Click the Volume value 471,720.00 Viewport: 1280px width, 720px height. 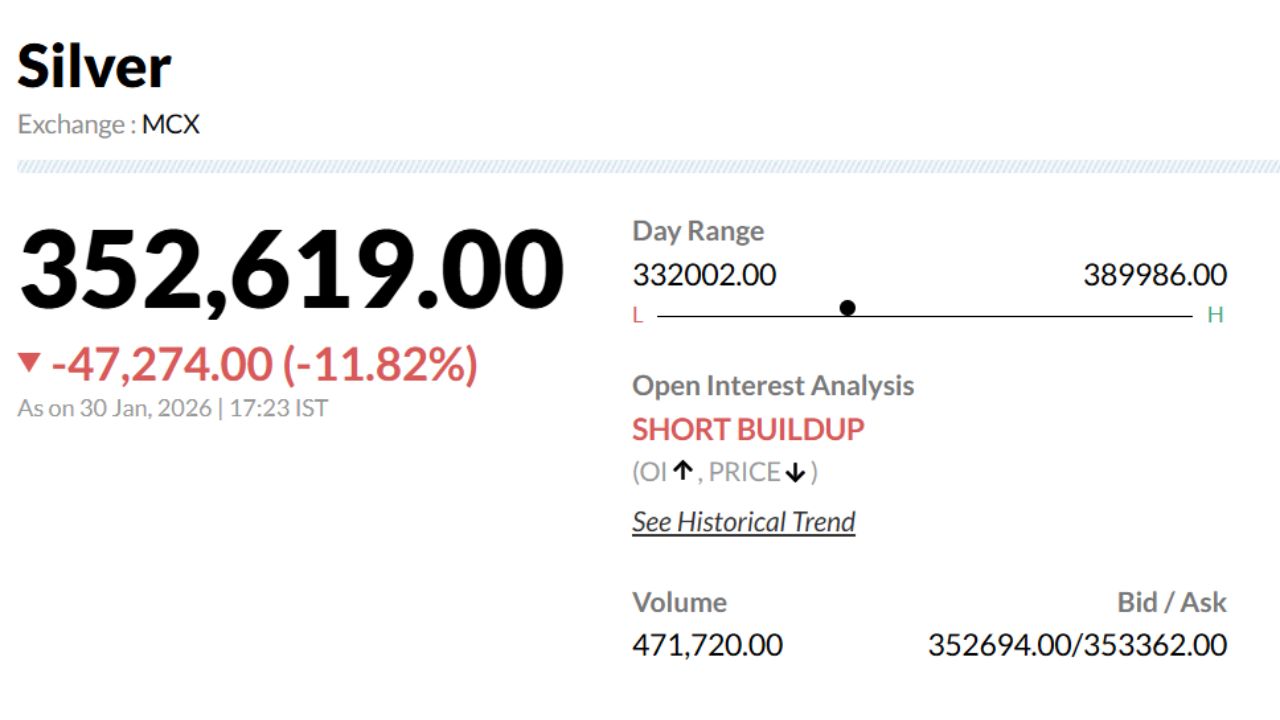point(707,645)
